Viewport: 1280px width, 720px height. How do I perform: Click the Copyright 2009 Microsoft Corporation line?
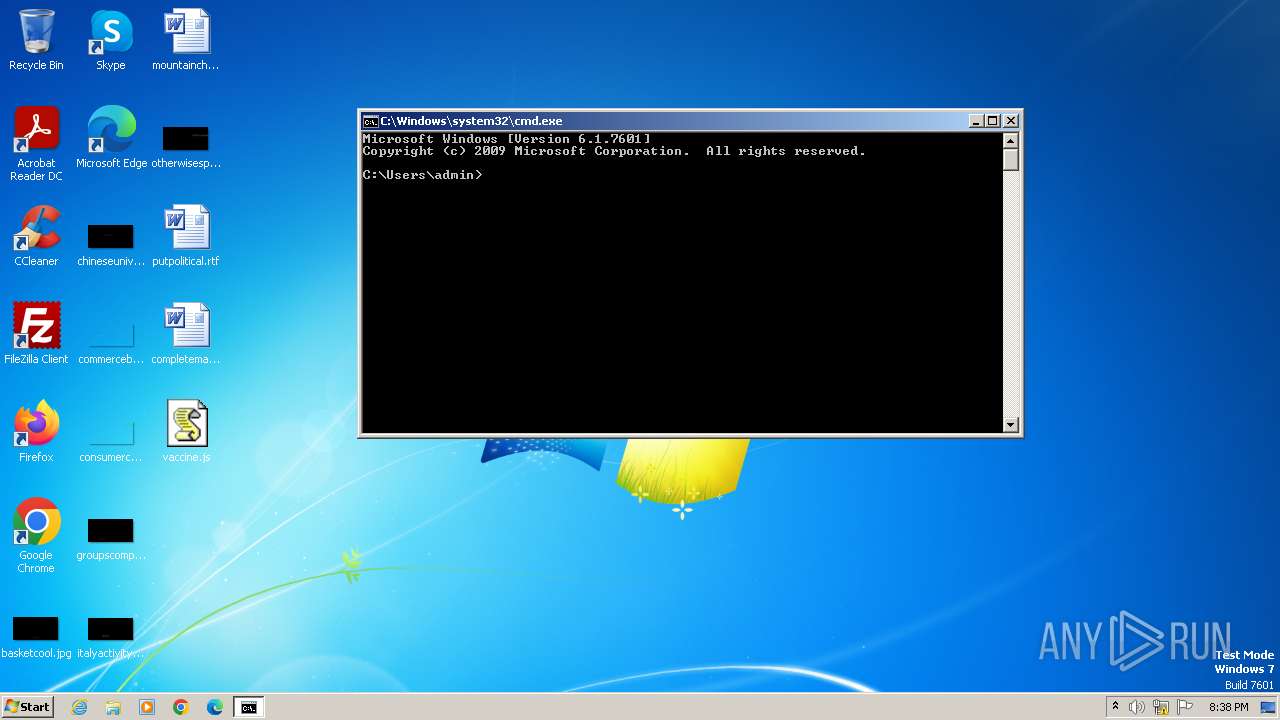coord(614,151)
